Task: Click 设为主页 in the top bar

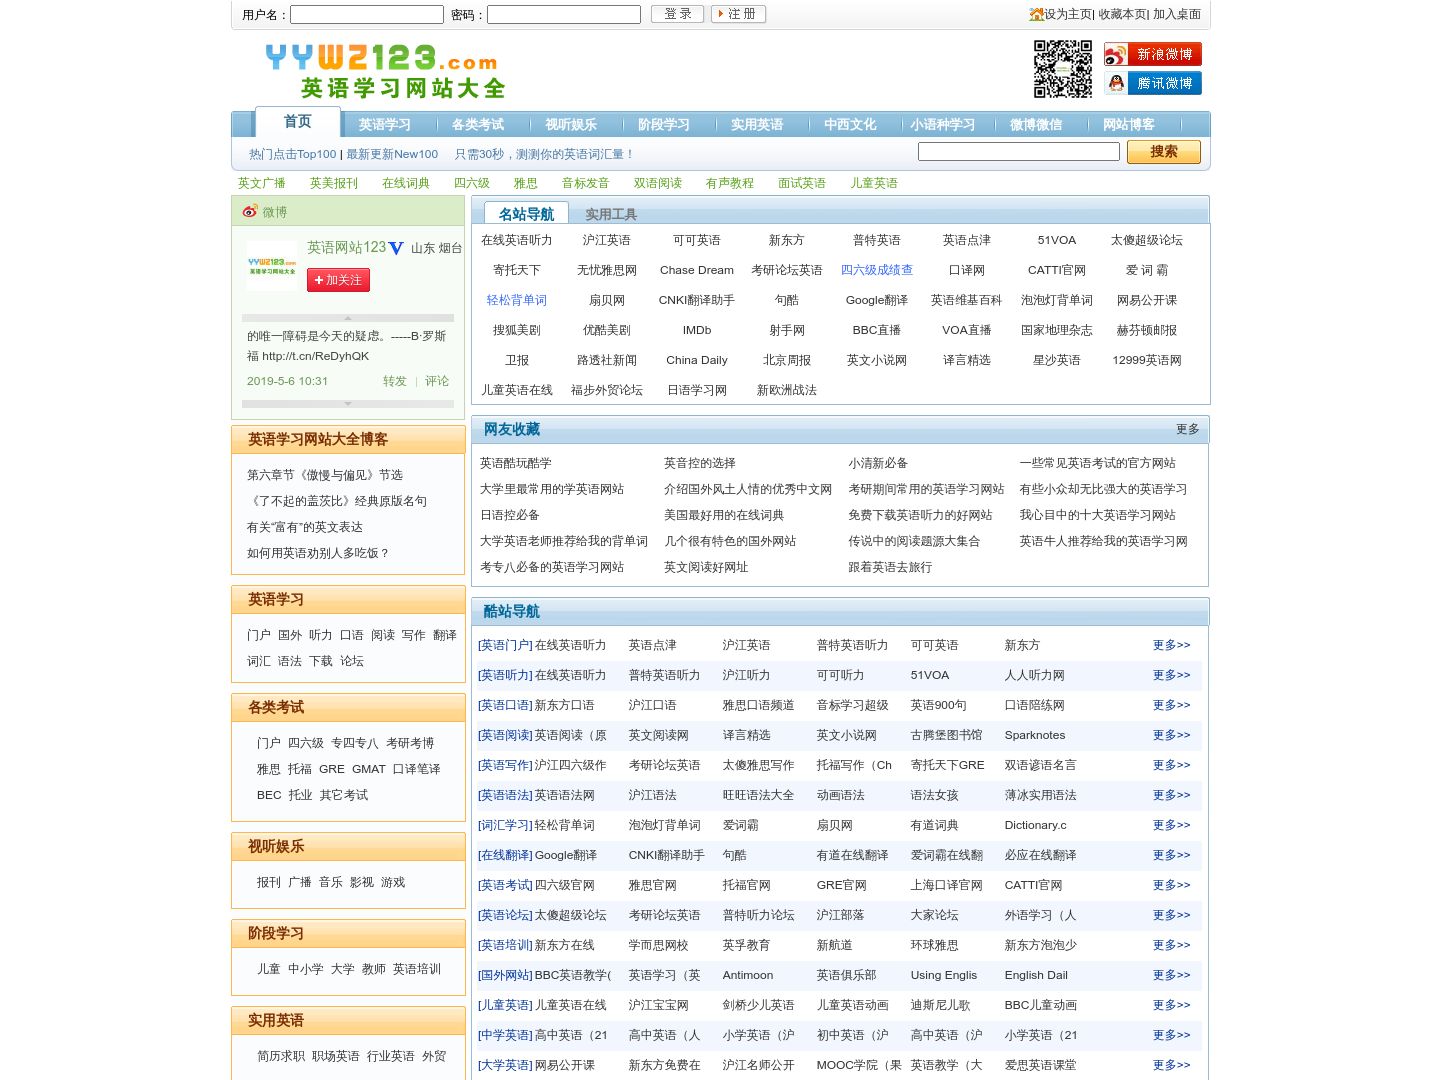Action: [x=1068, y=14]
